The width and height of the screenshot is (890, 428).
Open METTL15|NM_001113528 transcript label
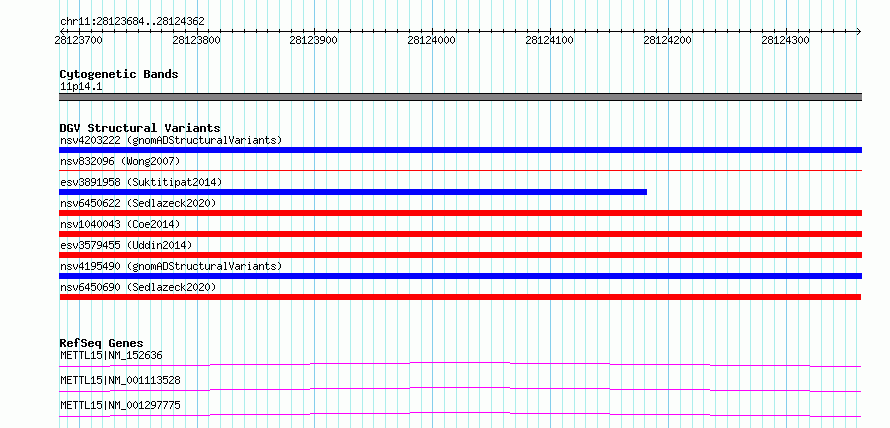(120, 380)
